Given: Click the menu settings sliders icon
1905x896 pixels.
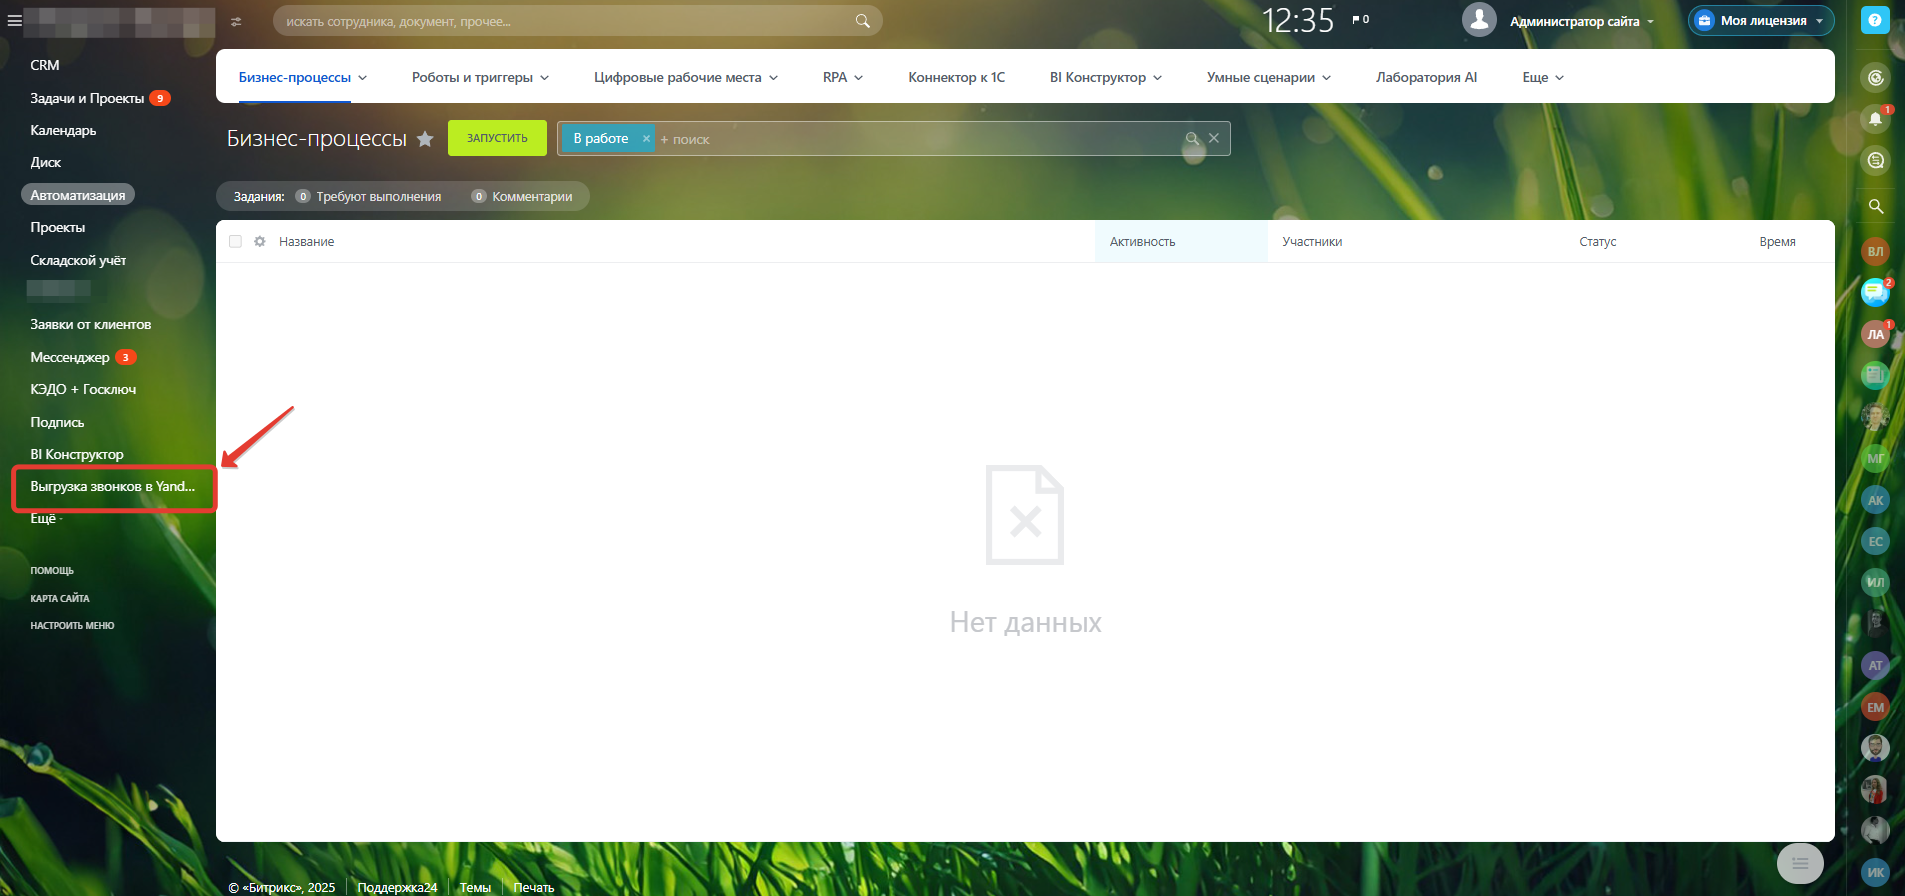Looking at the screenshot, I should tap(236, 21).
